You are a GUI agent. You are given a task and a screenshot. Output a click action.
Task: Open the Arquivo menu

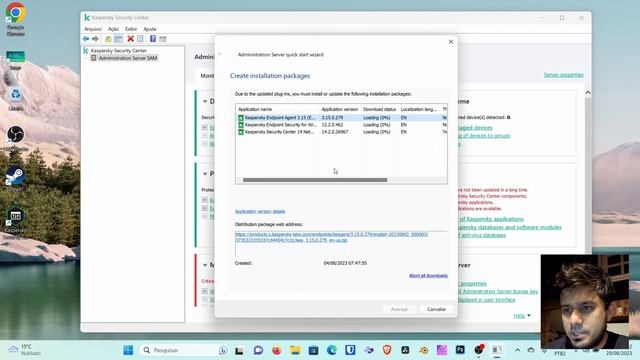93,29
